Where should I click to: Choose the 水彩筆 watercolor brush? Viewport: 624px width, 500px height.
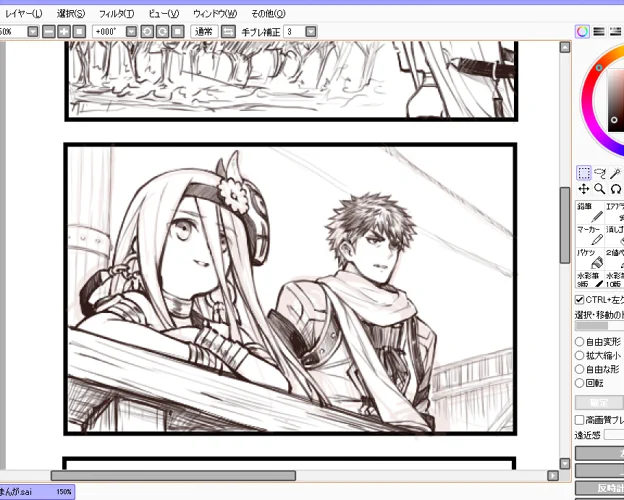coord(590,279)
